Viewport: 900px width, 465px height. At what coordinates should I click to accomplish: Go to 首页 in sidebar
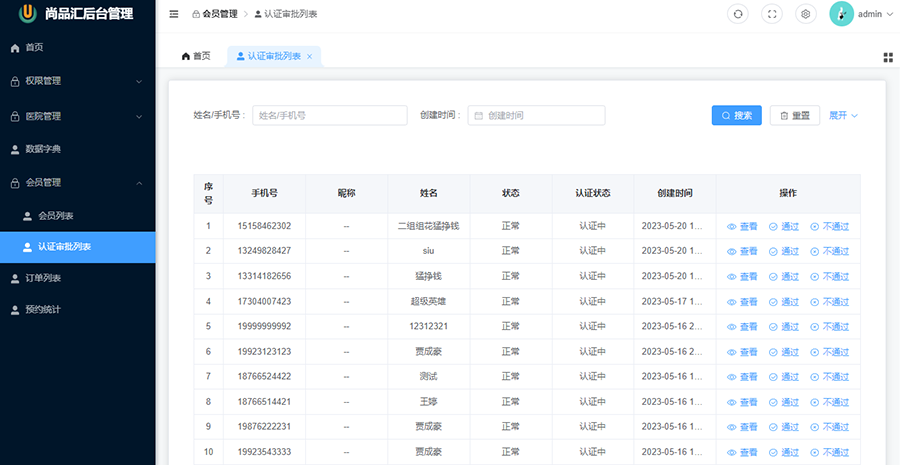[77, 48]
